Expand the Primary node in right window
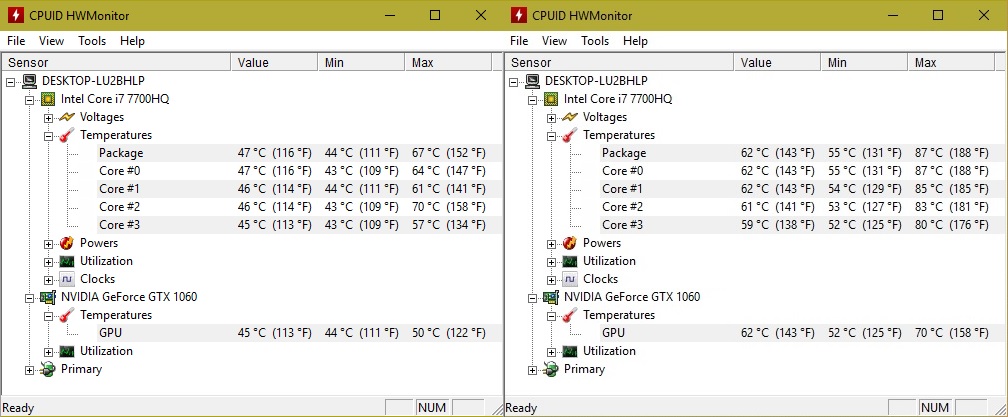 click(533, 369)
